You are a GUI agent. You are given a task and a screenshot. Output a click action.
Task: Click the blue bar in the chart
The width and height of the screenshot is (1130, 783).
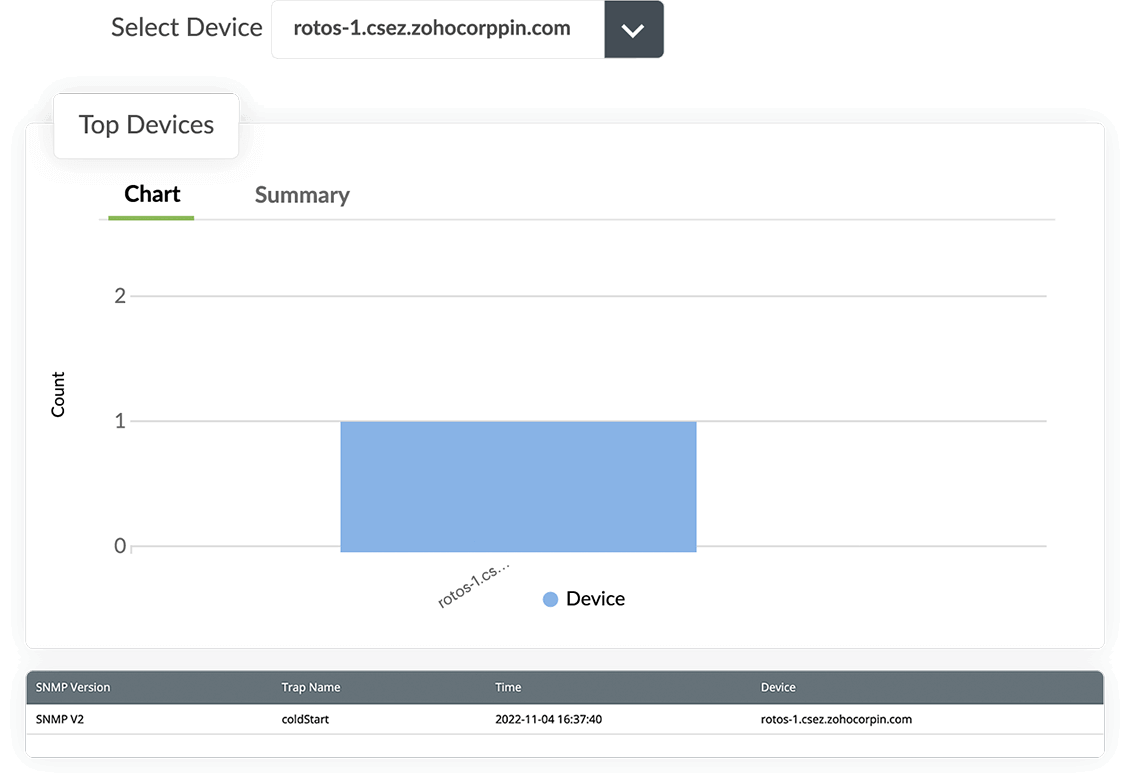coord(518,487)
